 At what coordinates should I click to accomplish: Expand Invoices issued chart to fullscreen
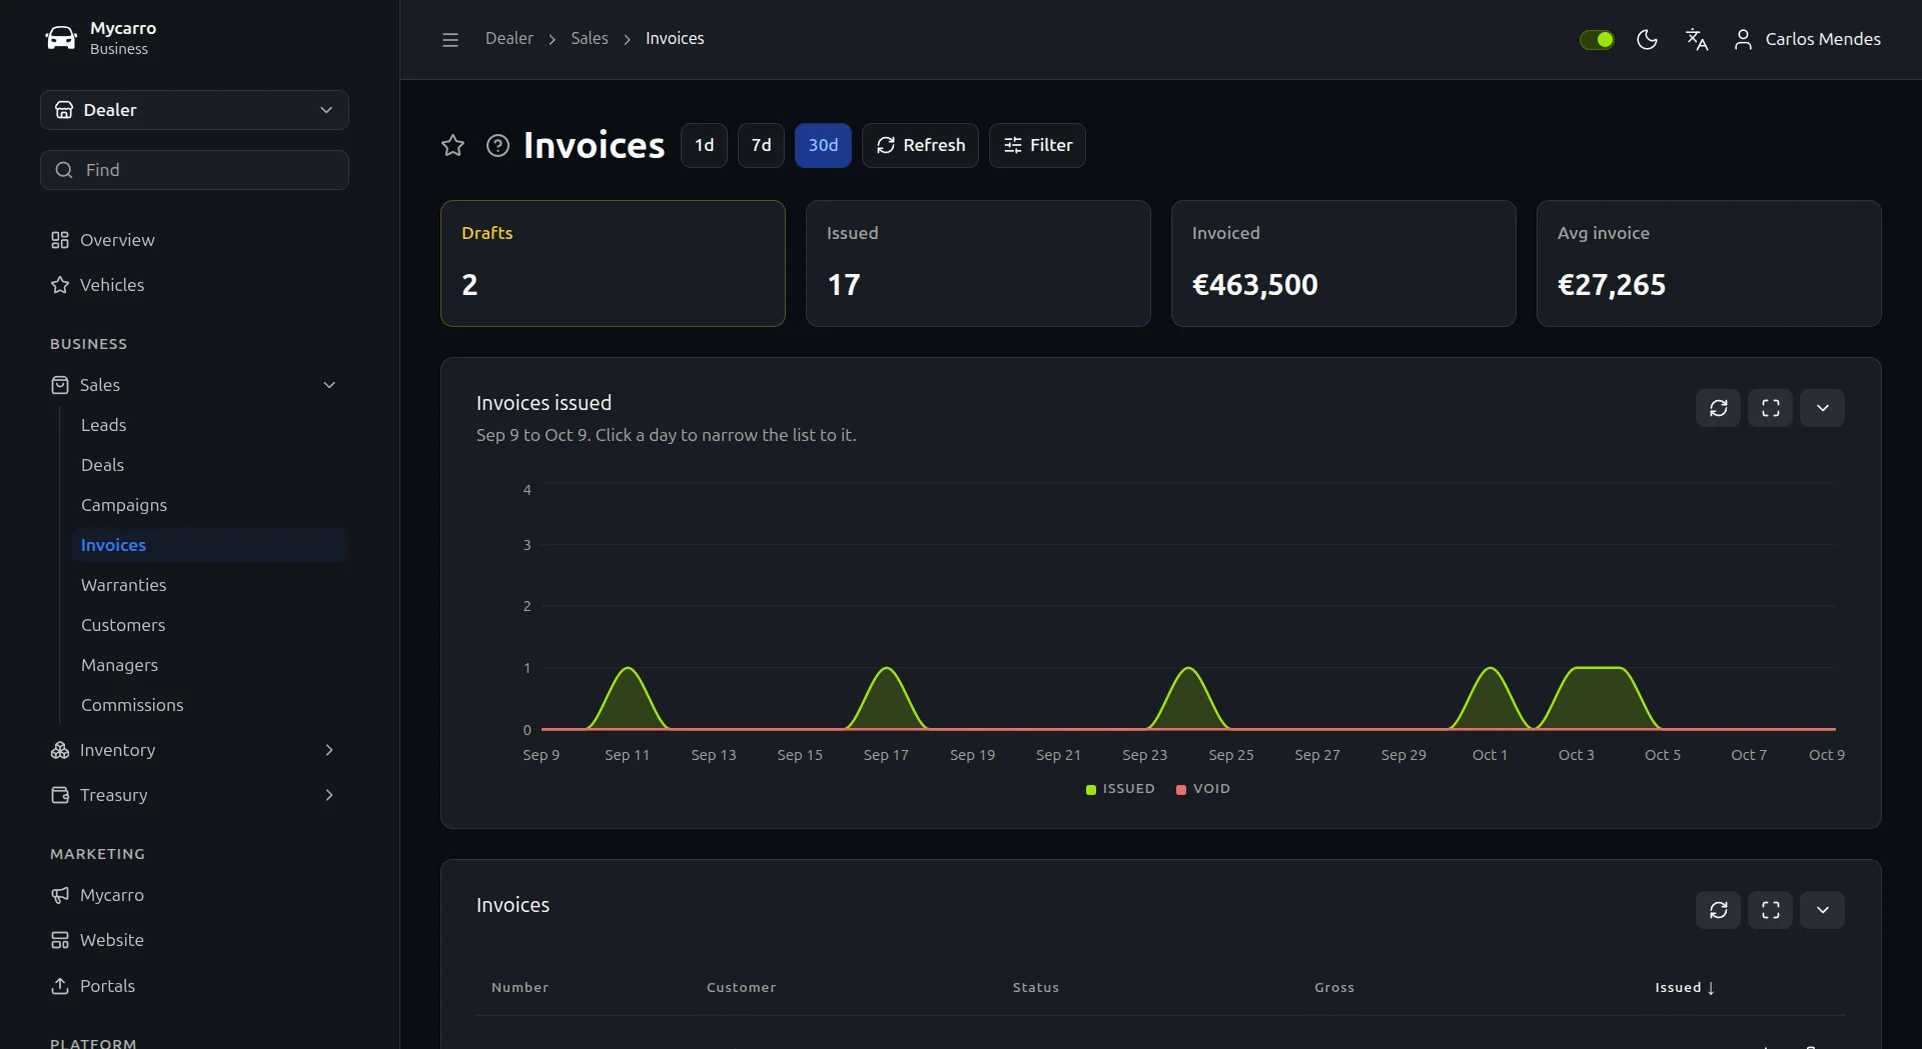pyautogui.click(x=1770, y=408)
